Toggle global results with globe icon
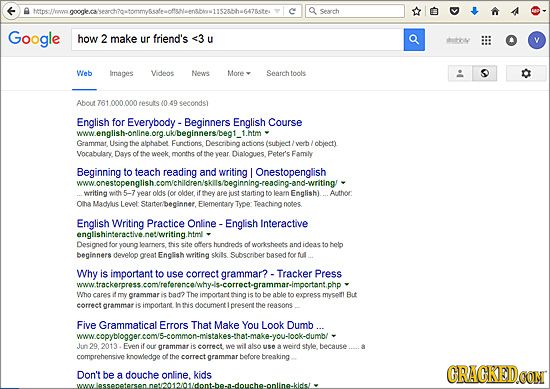 [485, 73]
